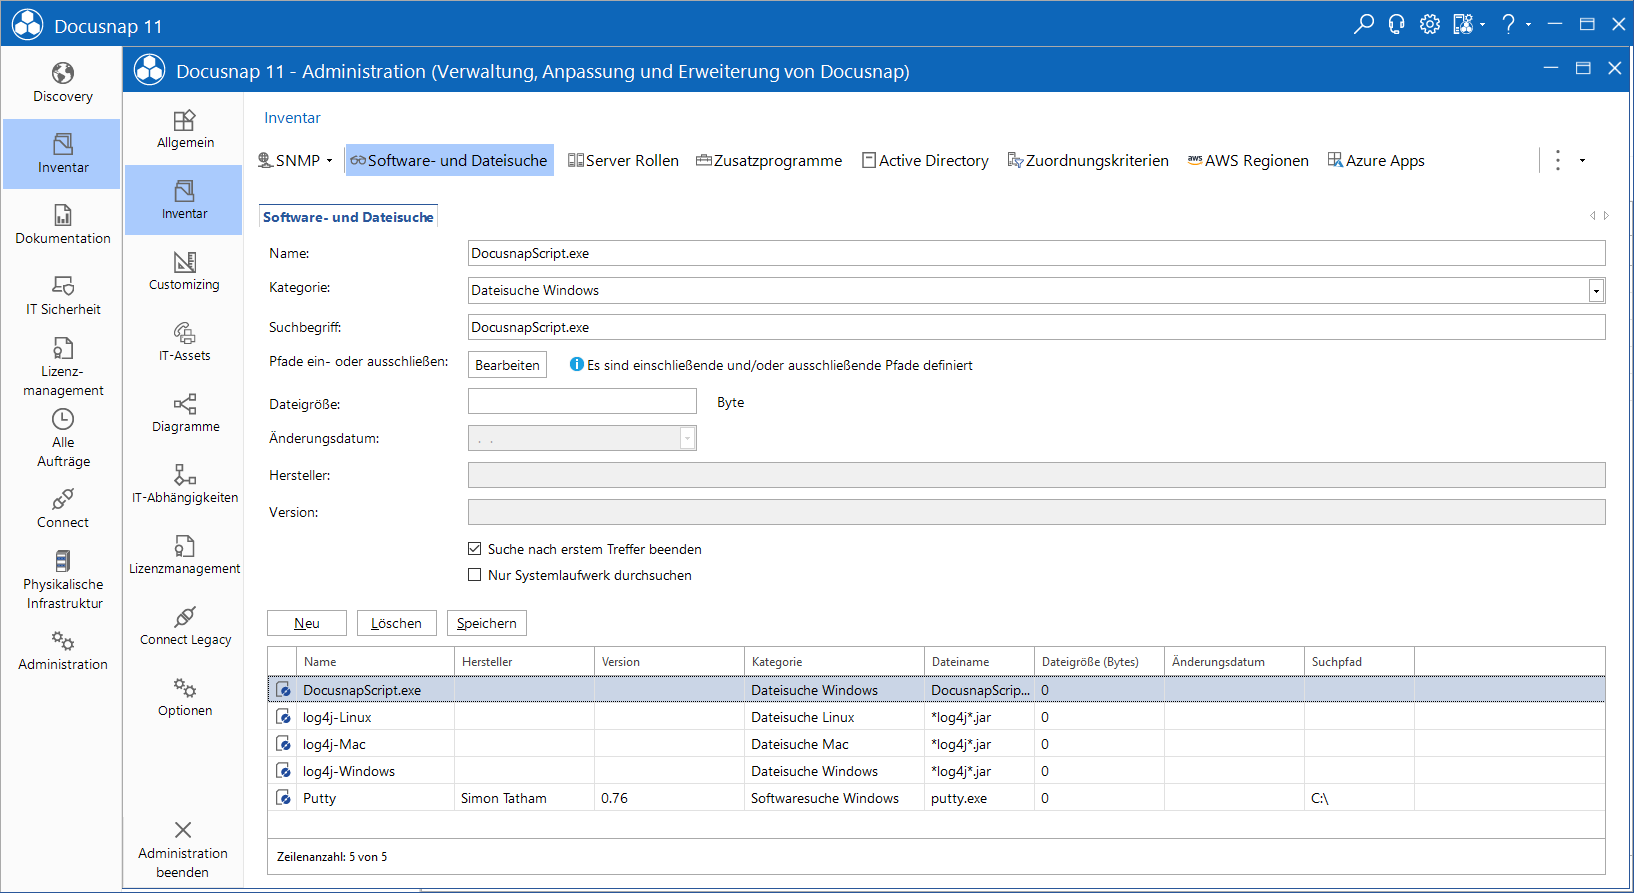This screenshot has width=1634, height=893.
Task: Select Allgemein in the administration sidebar
Action: tap(184, 130)
